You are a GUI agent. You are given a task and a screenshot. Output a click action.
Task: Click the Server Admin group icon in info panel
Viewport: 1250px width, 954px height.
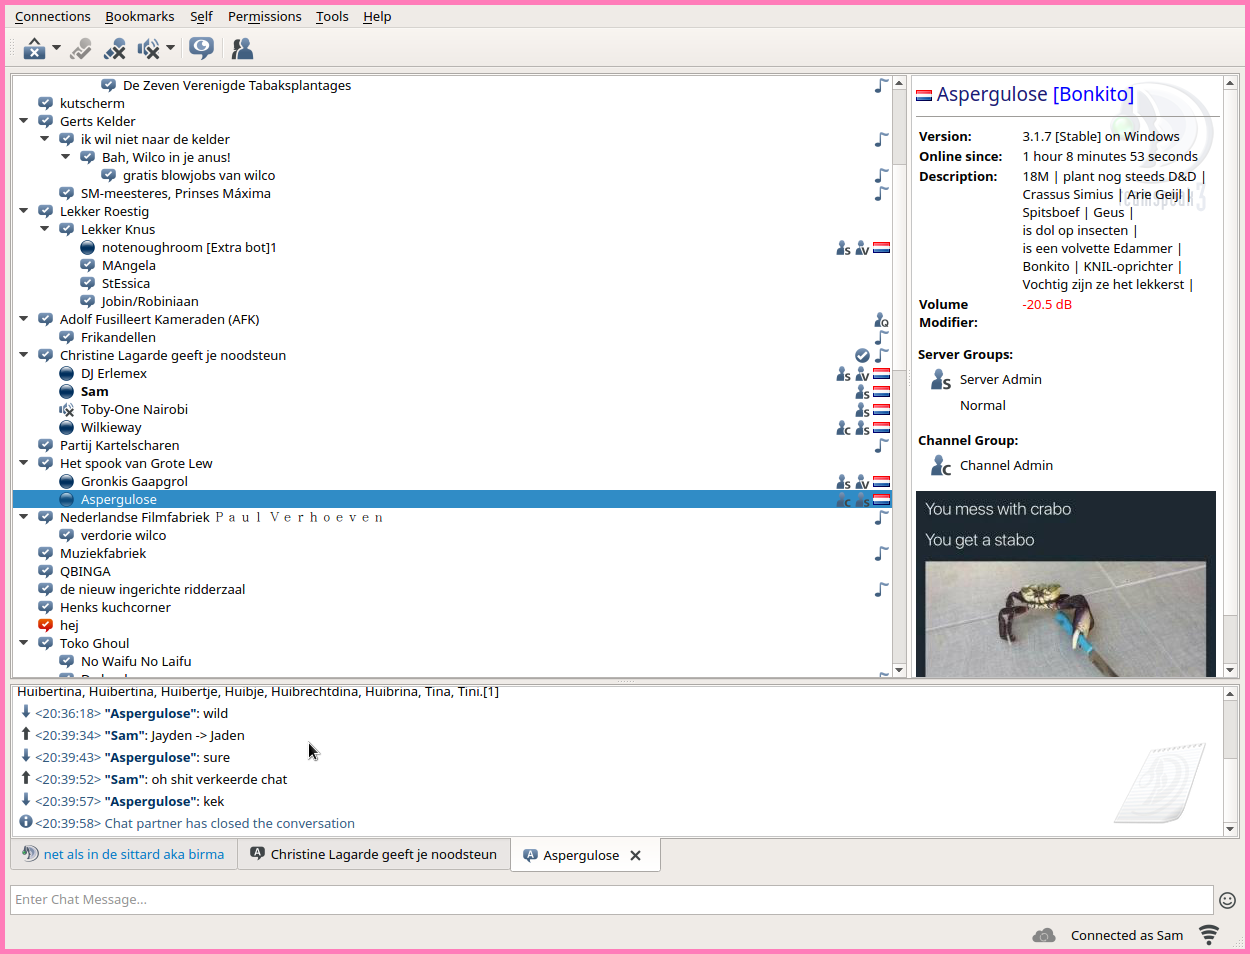click(x=940, y=380)
